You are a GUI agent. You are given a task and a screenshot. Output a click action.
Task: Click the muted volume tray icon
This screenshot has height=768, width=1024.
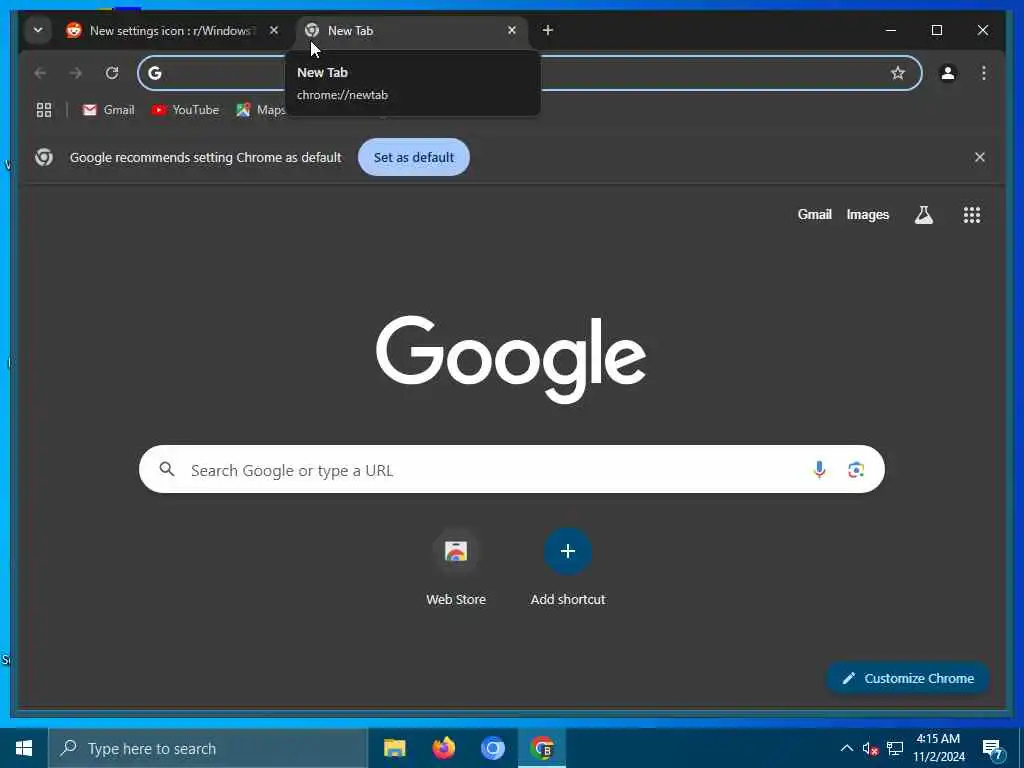click(870, 748)
